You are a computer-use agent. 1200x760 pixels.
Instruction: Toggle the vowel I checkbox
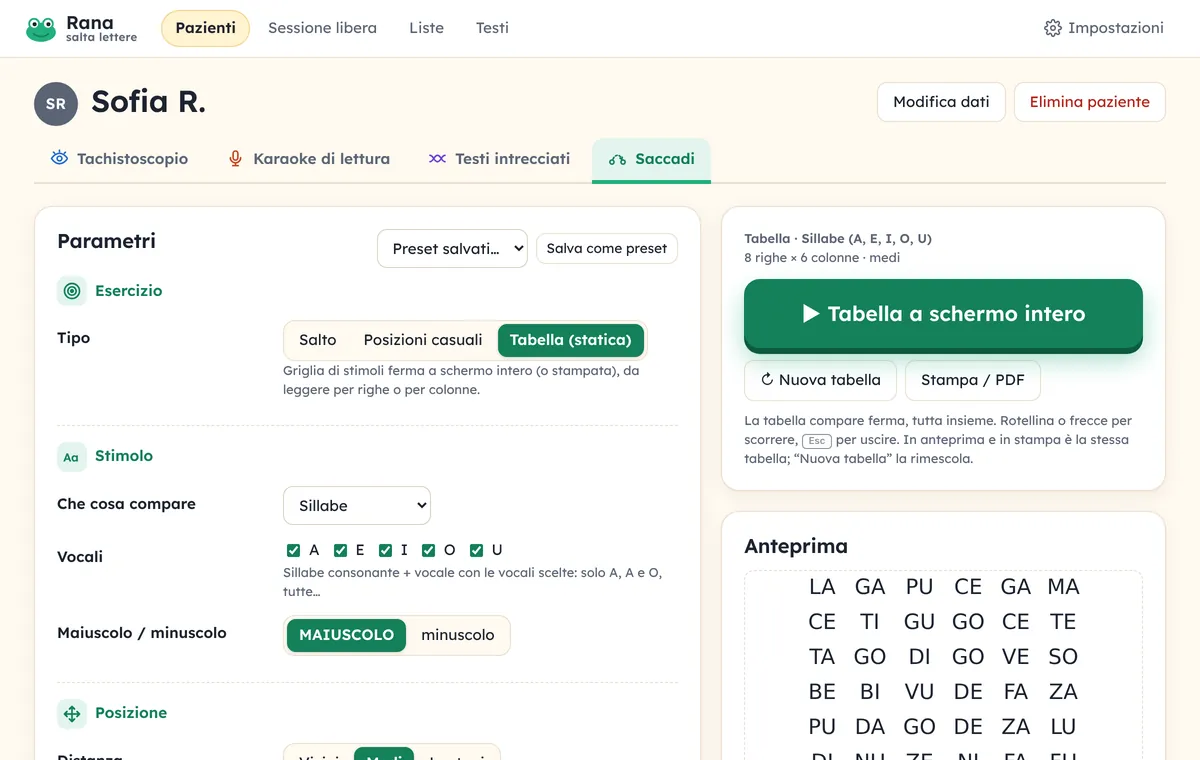[385, 550]
